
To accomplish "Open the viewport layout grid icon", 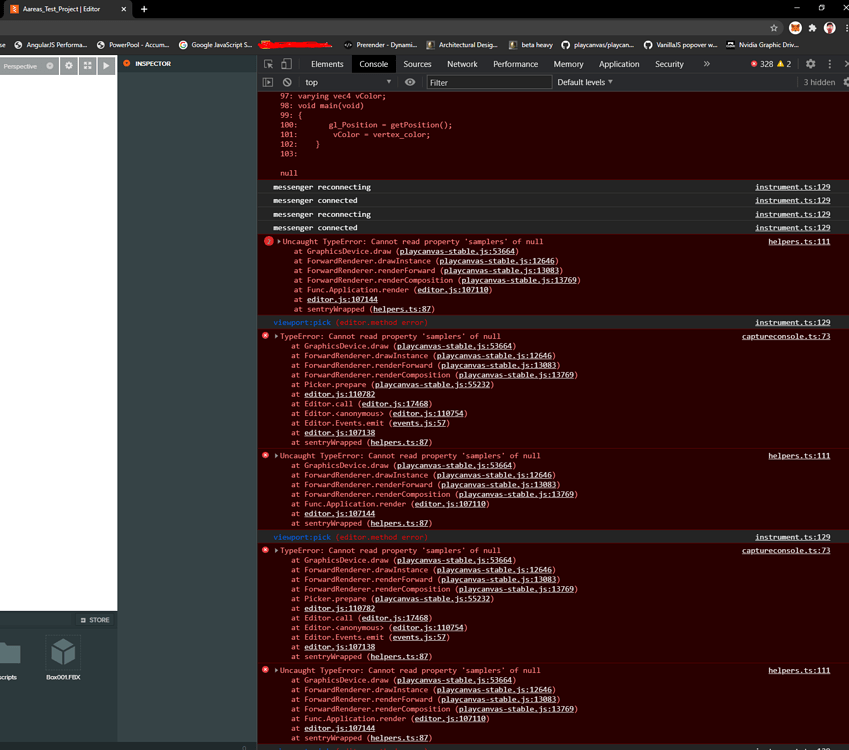I will pos(88,64).
